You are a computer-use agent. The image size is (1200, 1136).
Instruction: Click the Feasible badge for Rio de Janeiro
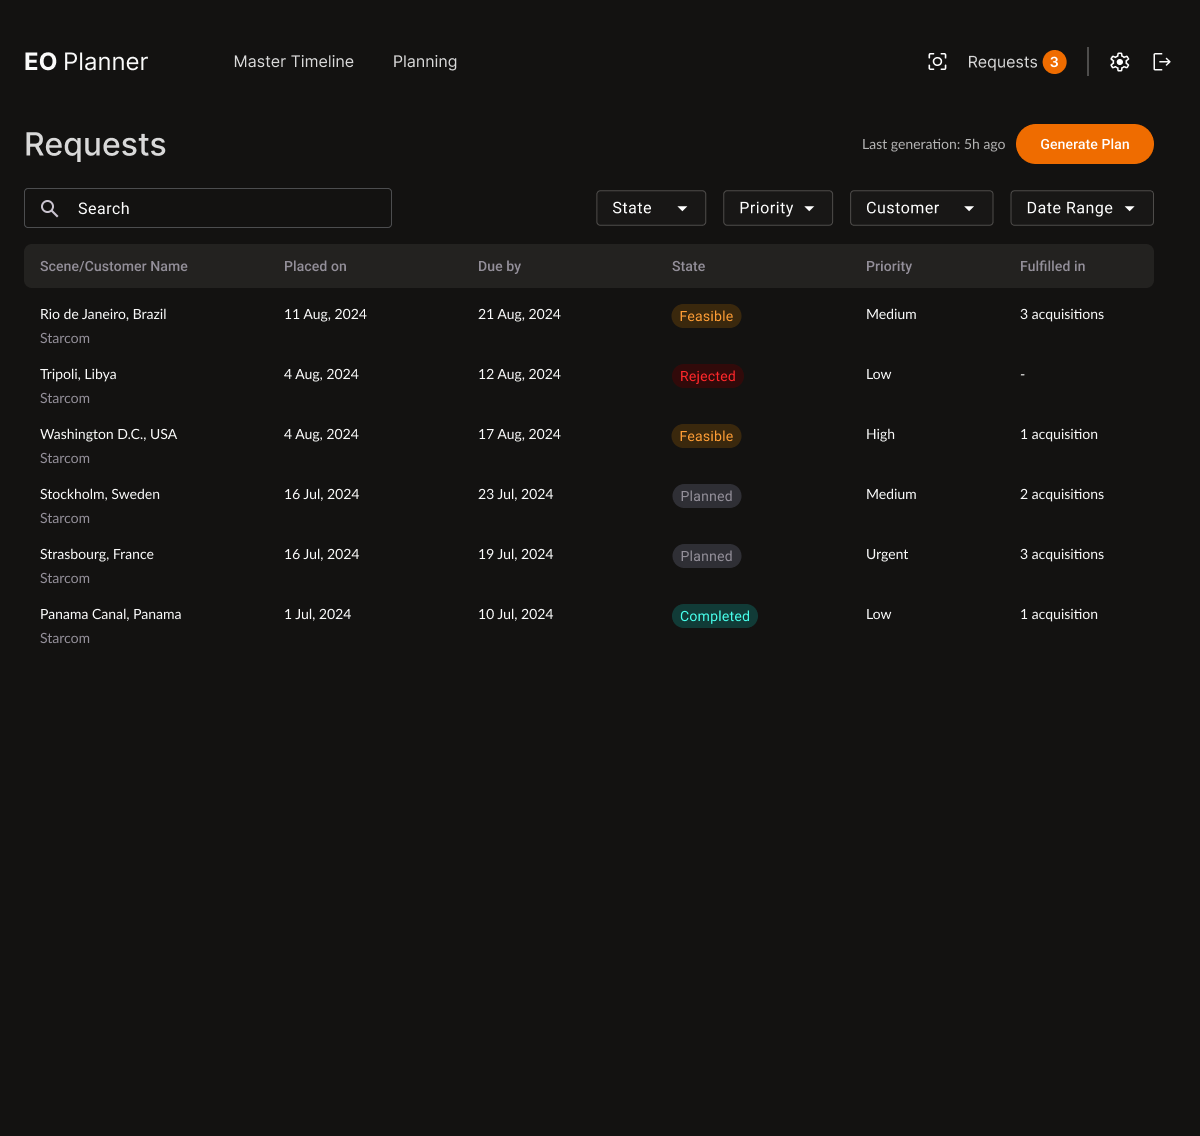706,316
